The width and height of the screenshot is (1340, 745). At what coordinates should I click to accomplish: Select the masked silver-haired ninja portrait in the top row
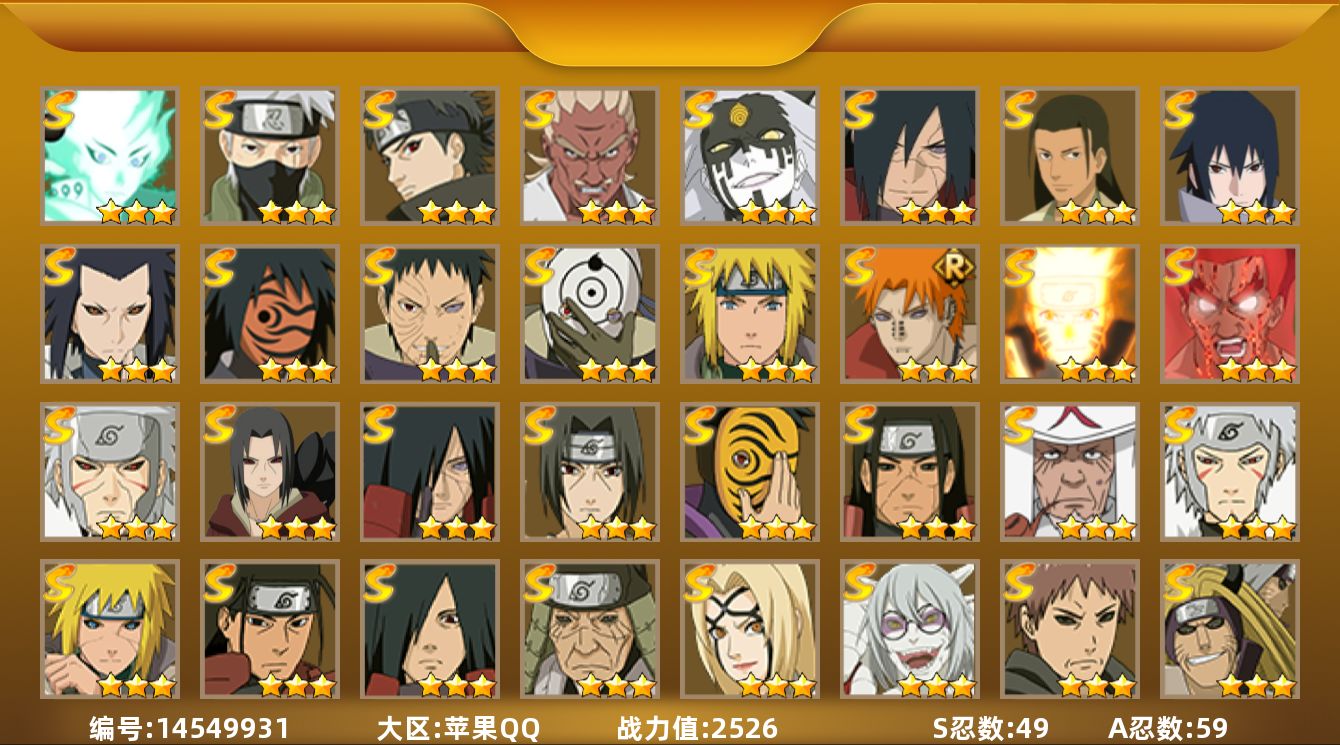[269, 156]
